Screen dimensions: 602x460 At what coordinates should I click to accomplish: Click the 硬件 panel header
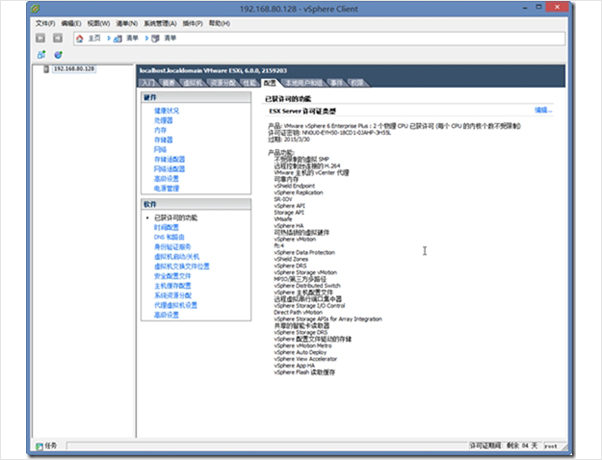[x=196, y=98]
